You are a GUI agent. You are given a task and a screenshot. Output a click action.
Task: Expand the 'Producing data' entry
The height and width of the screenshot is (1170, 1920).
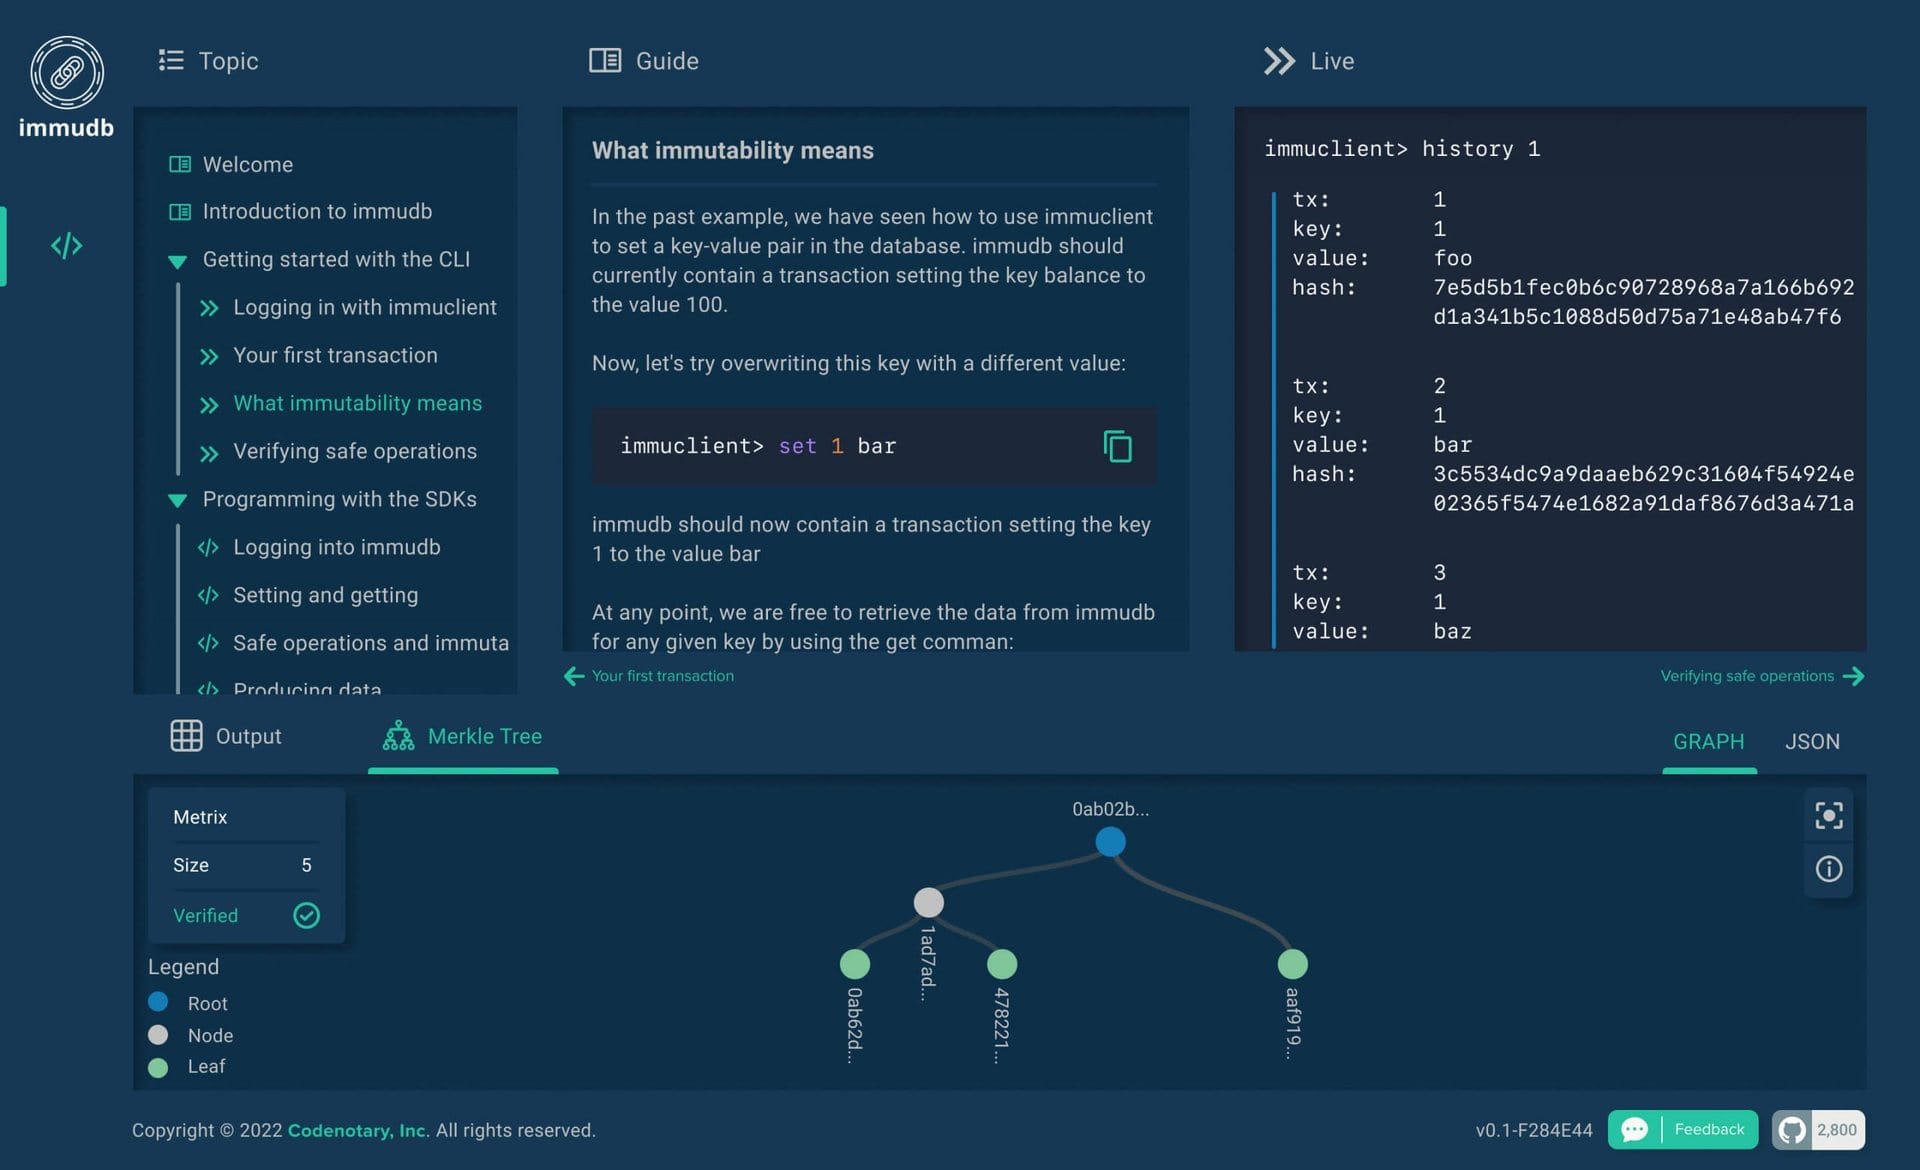pos(306,690)
